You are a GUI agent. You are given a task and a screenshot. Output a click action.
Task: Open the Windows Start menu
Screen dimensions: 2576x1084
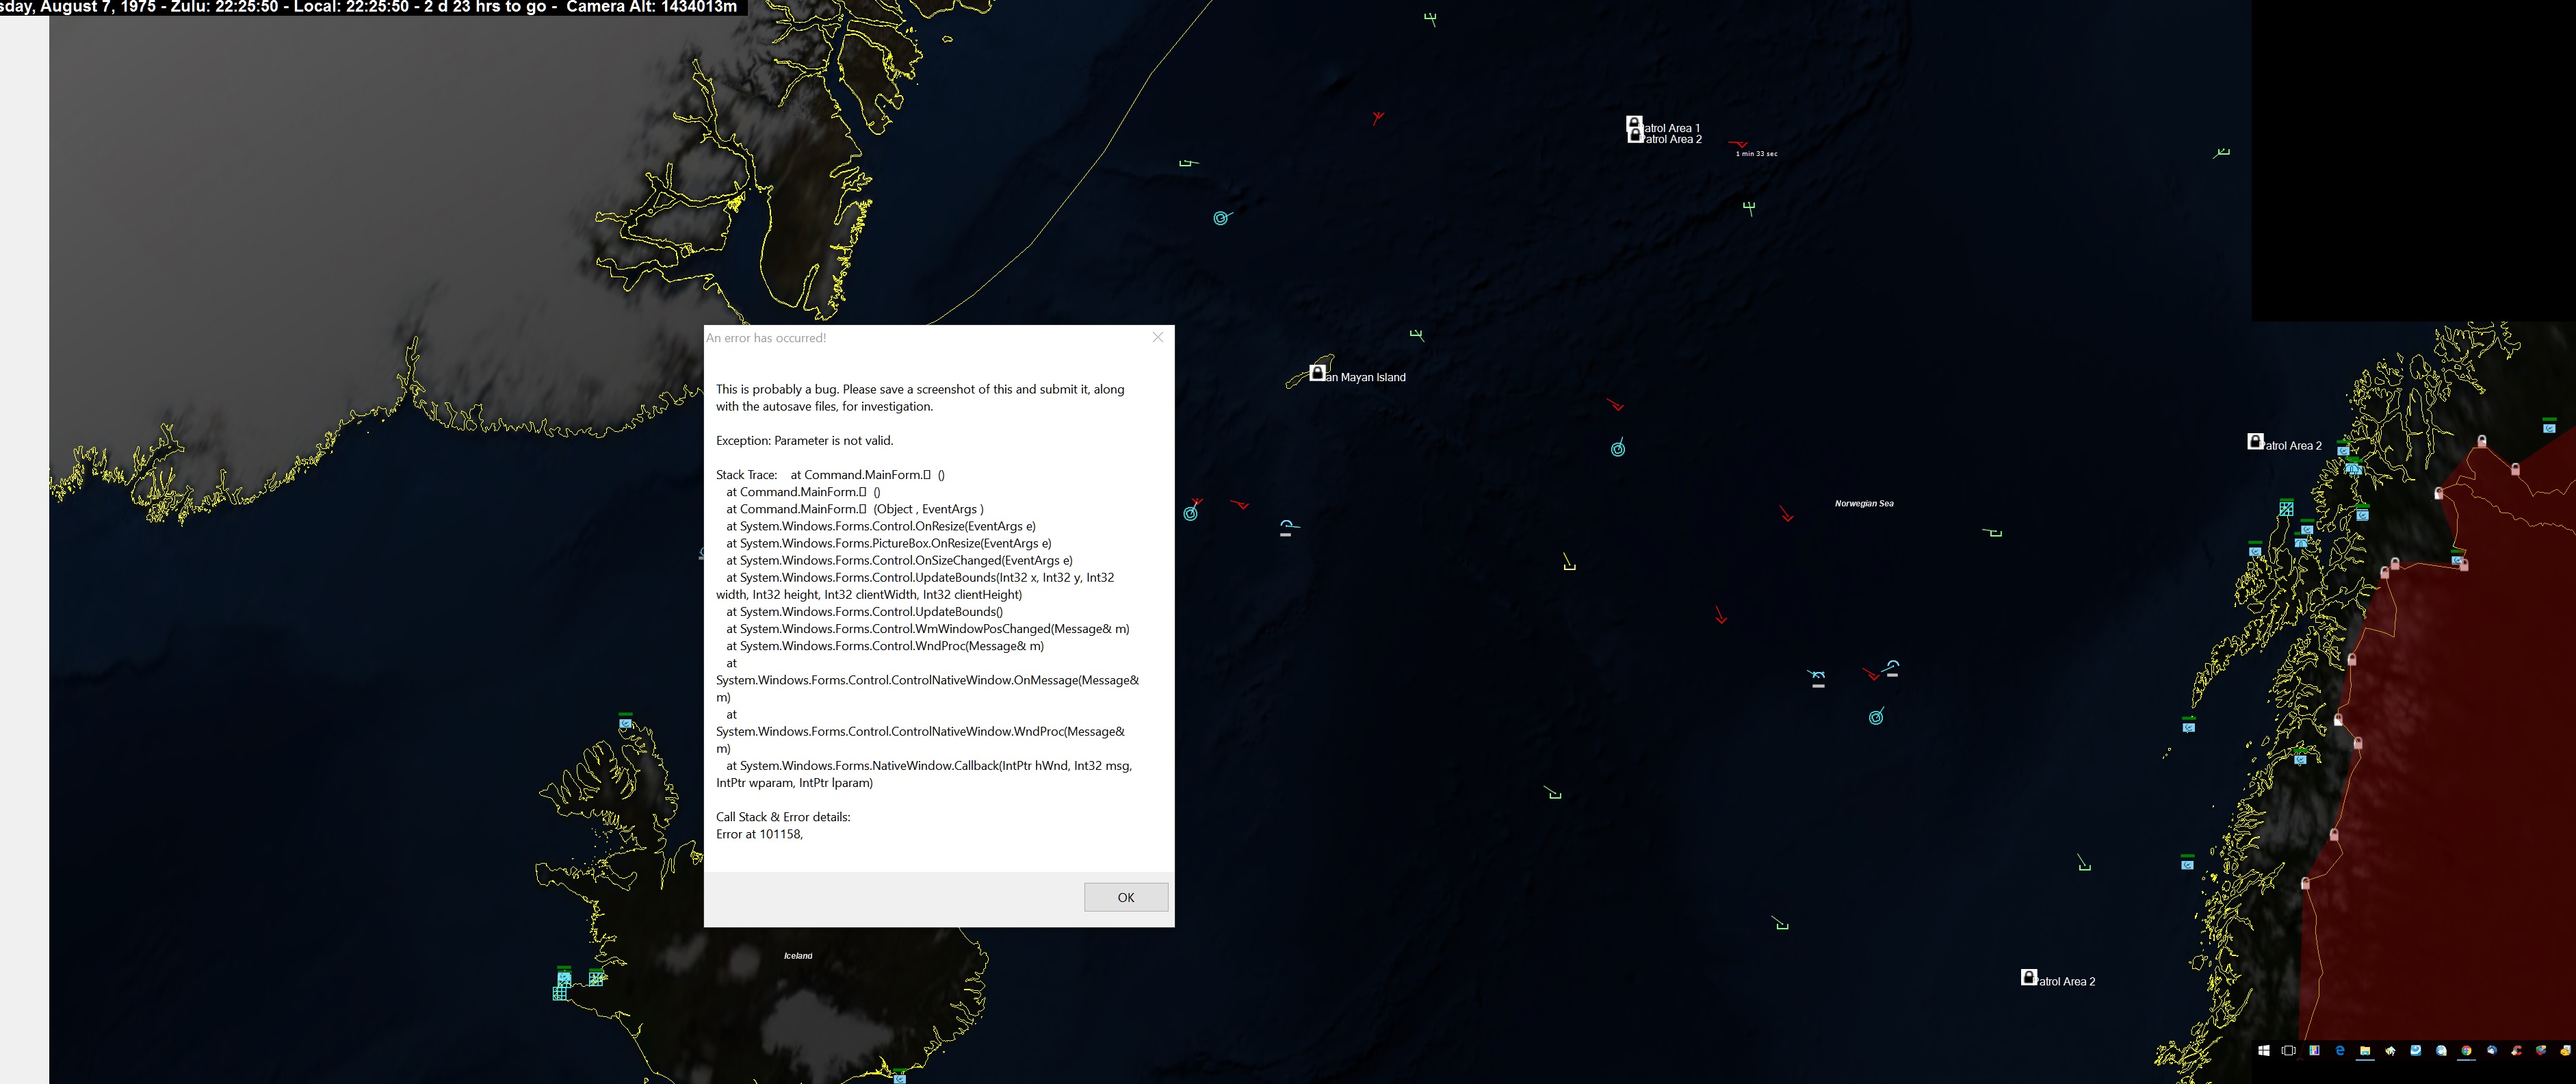[2264, 1051]
